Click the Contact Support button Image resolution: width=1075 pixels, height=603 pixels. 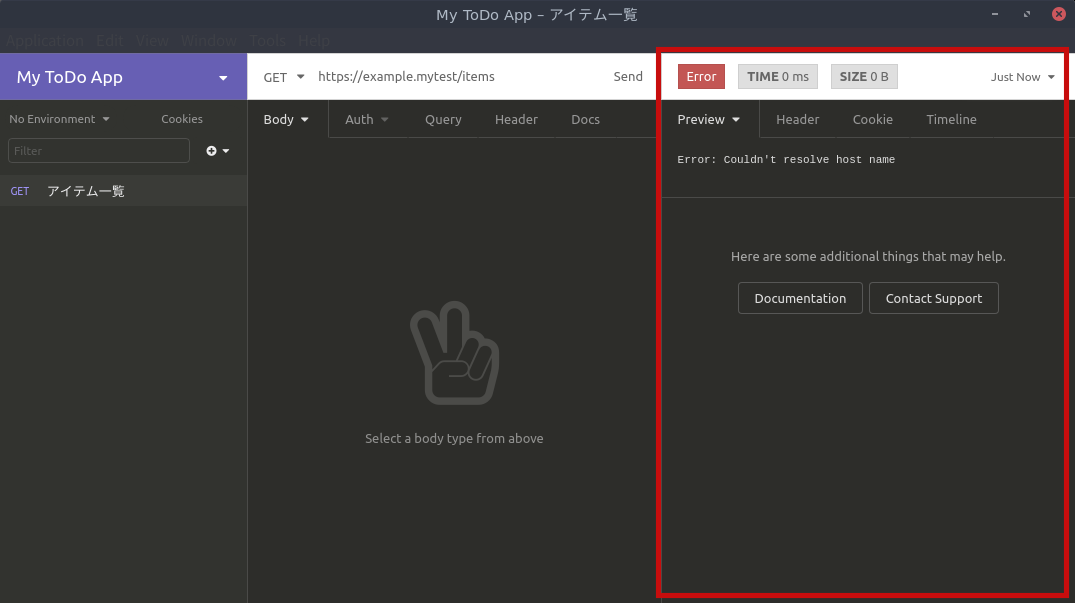click(x=933, y=298)
